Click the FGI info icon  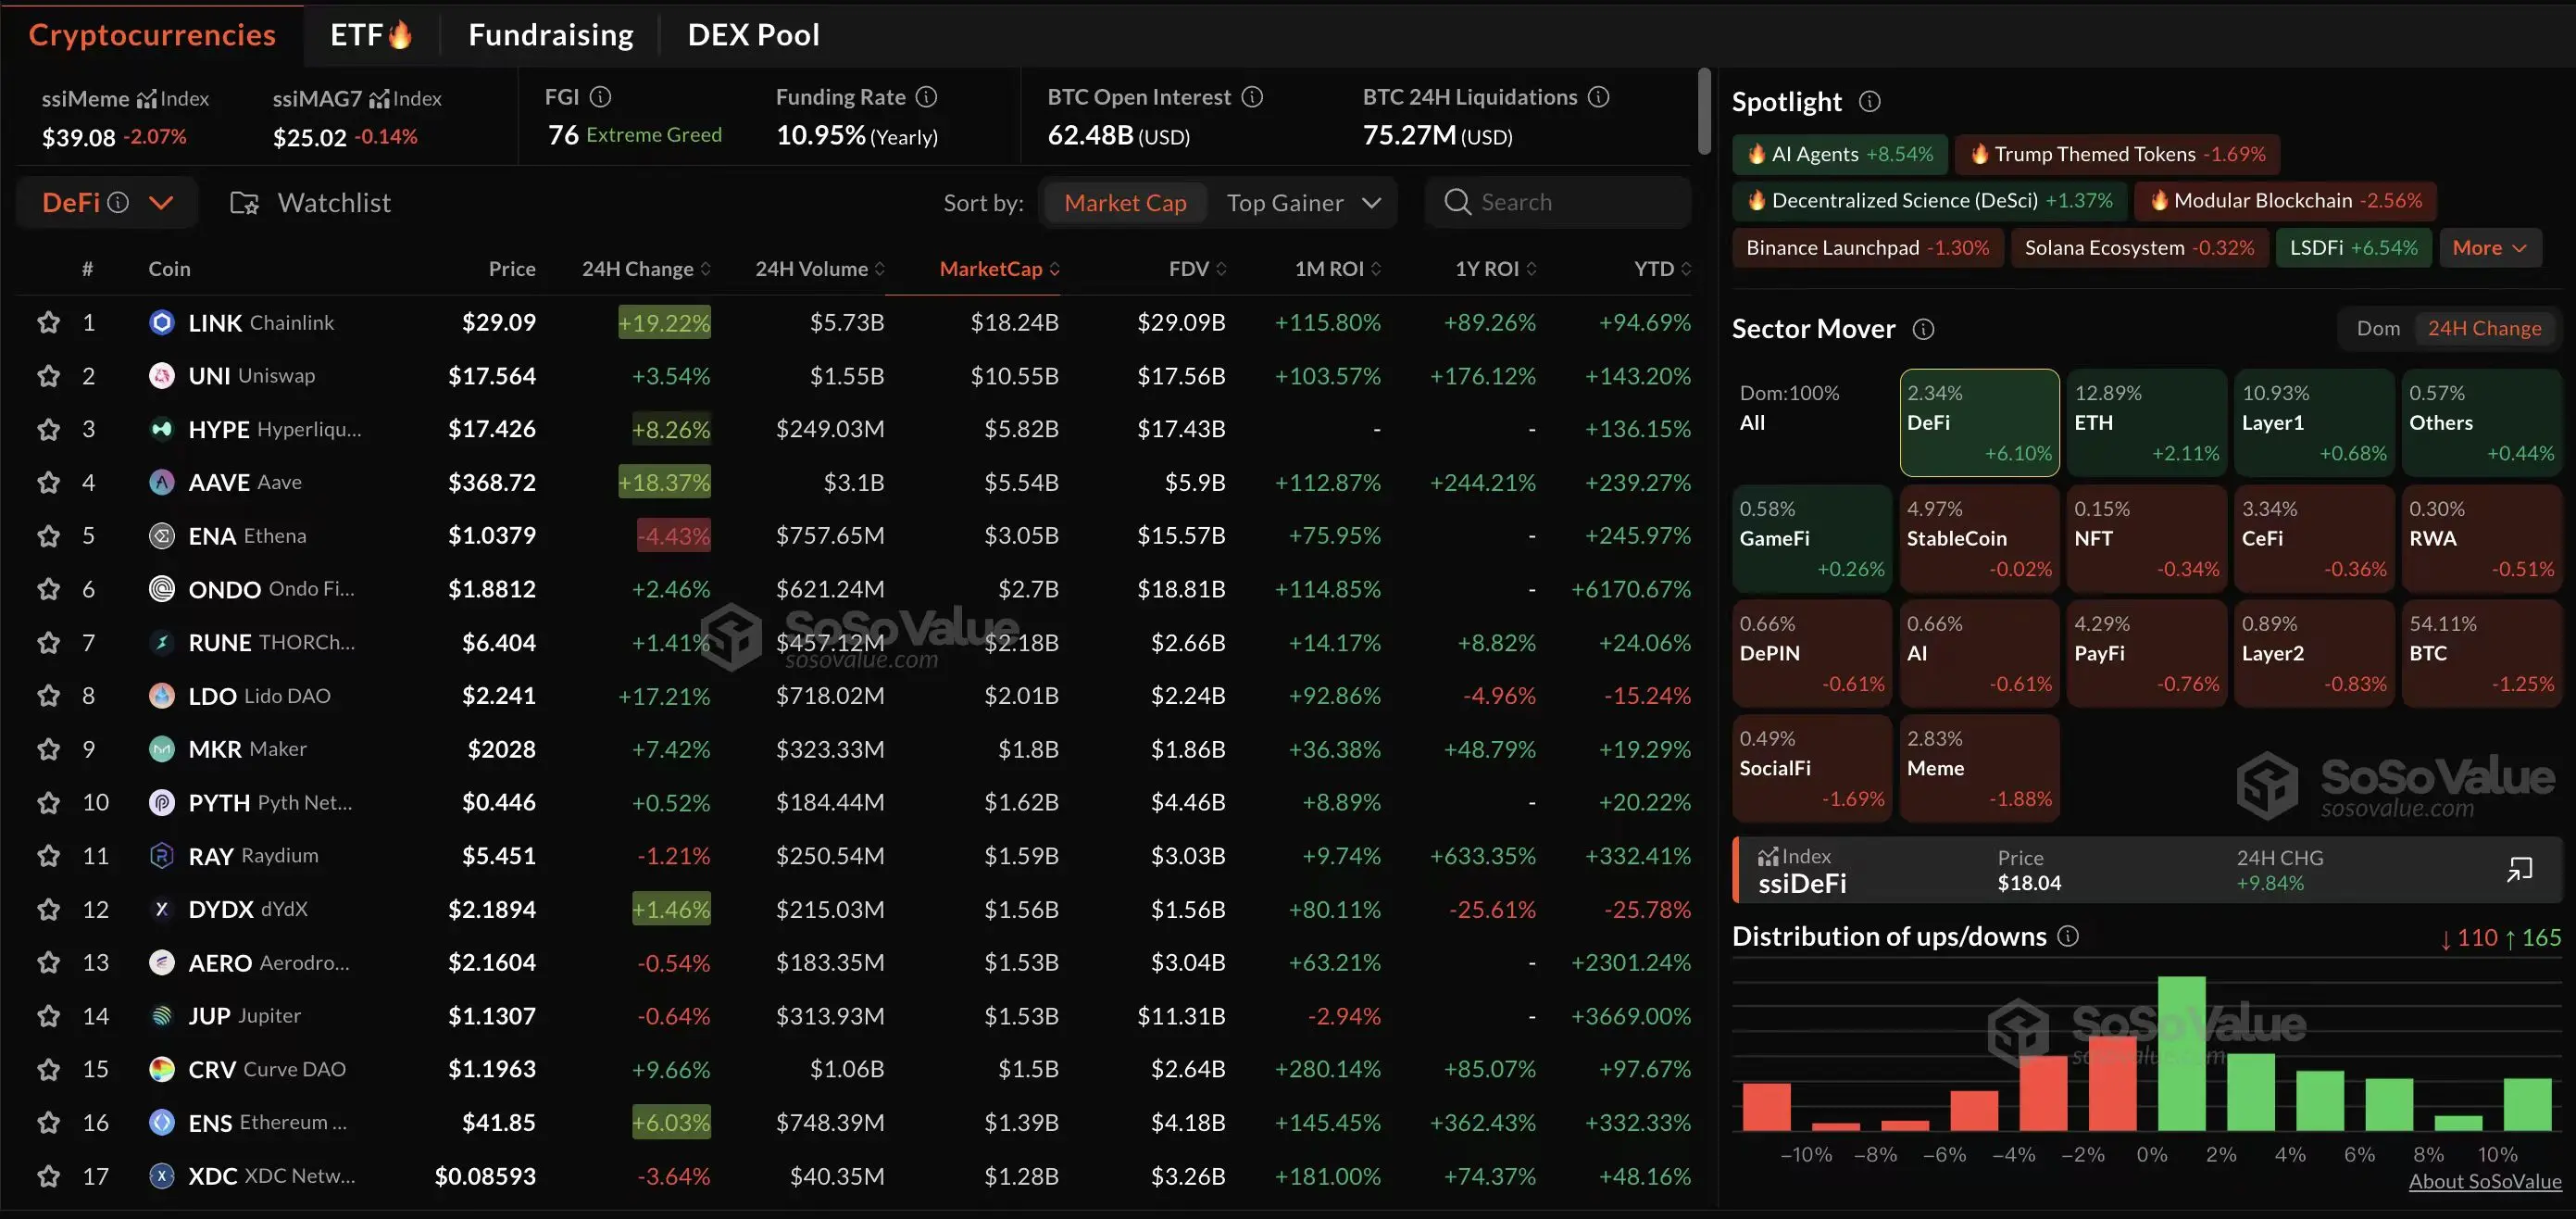(600, 97)
